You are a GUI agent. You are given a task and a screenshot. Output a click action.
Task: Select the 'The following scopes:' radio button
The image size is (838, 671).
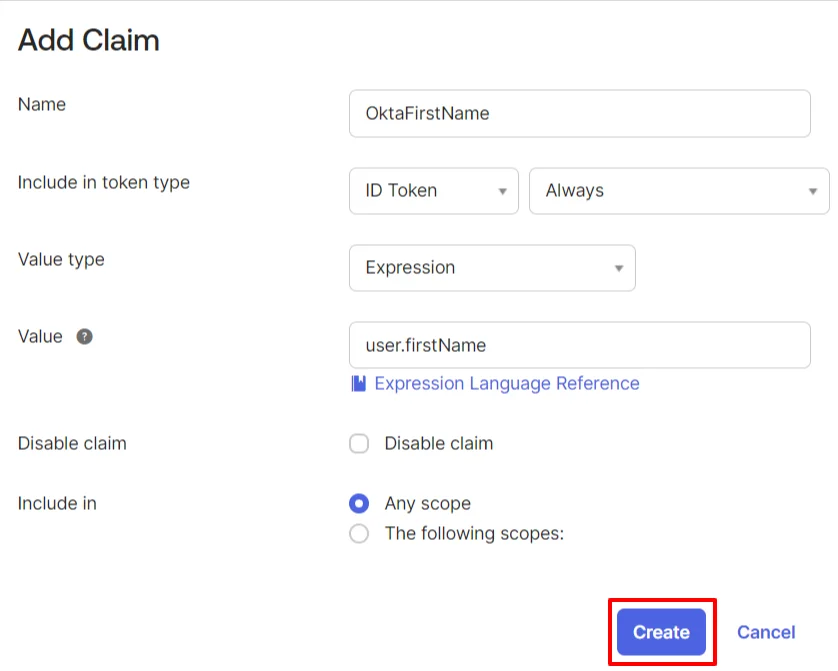pyautogui.click(x=359, y=533)
